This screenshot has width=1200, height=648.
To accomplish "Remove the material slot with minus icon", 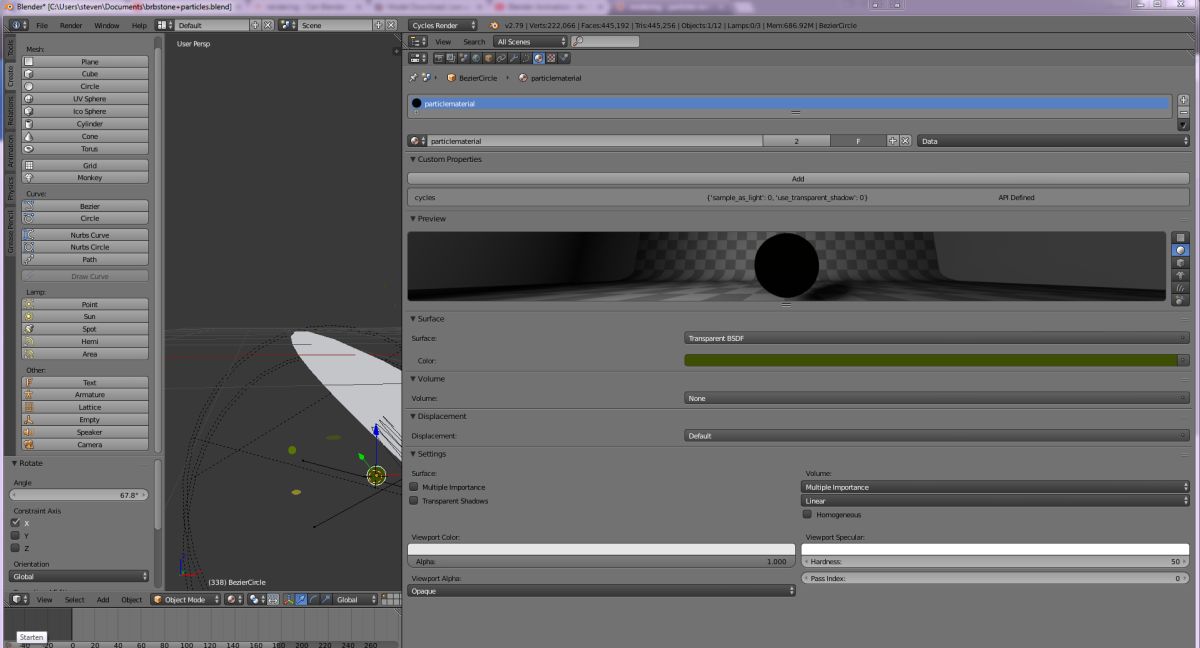I will click(1183, 112).
